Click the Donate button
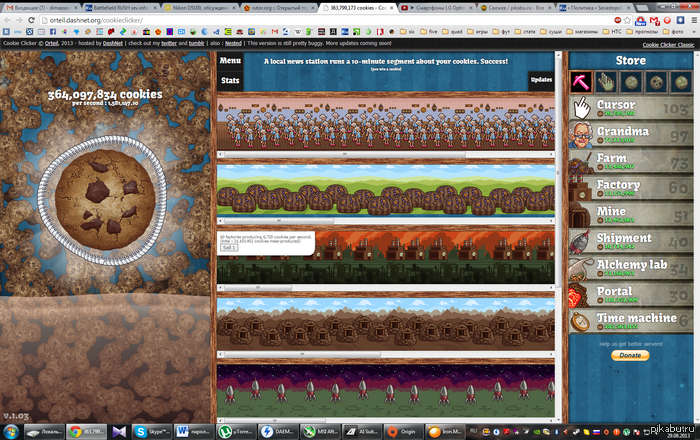The width and height of the screenshot is (700, 440). click(x=630, y=355)
